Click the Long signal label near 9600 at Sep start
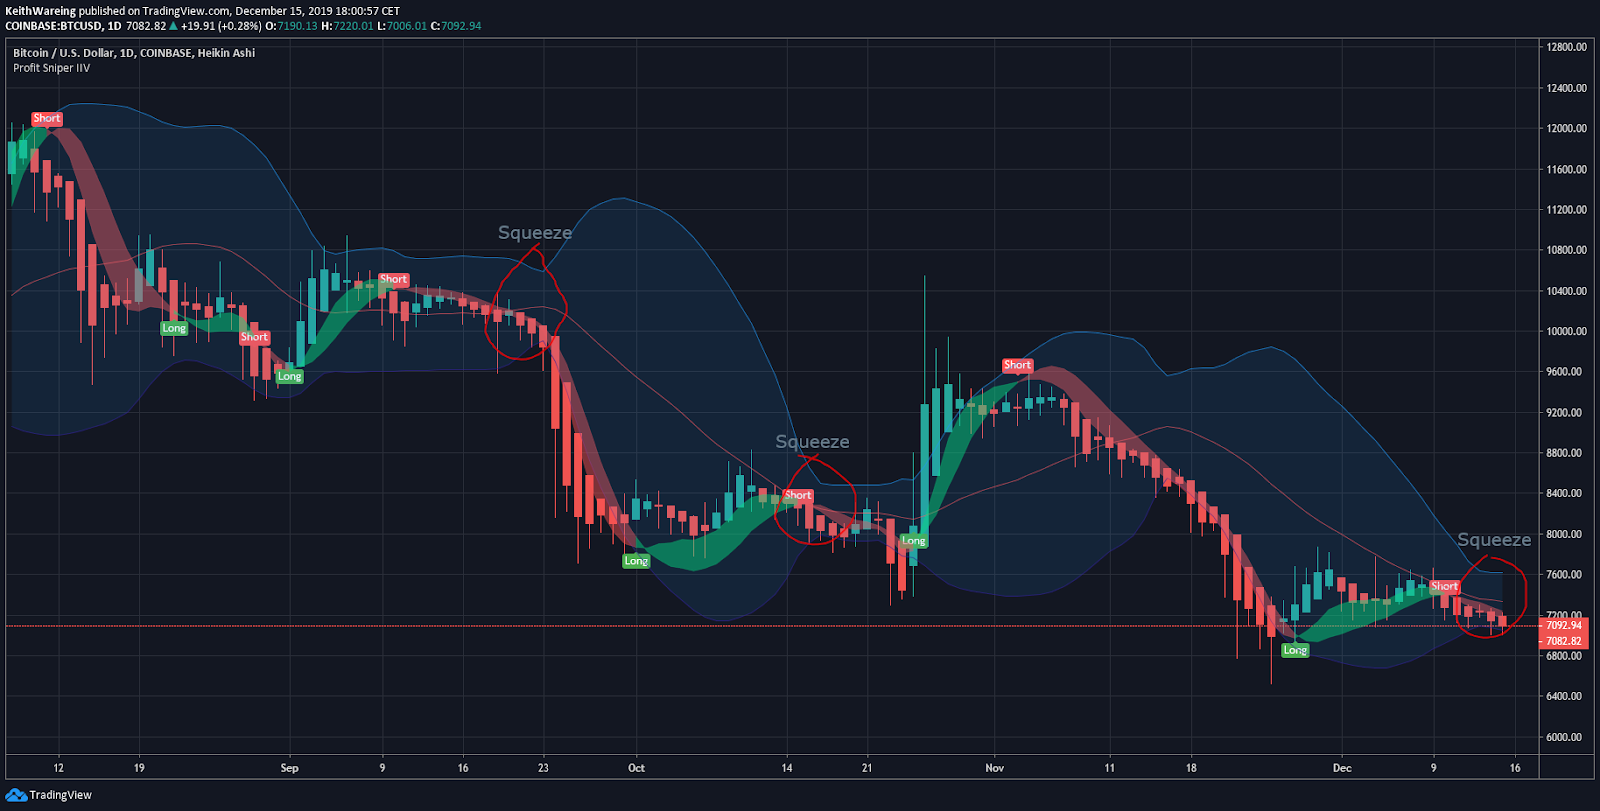This screenshot has height=811, width=1600. [x=289, y=376]
